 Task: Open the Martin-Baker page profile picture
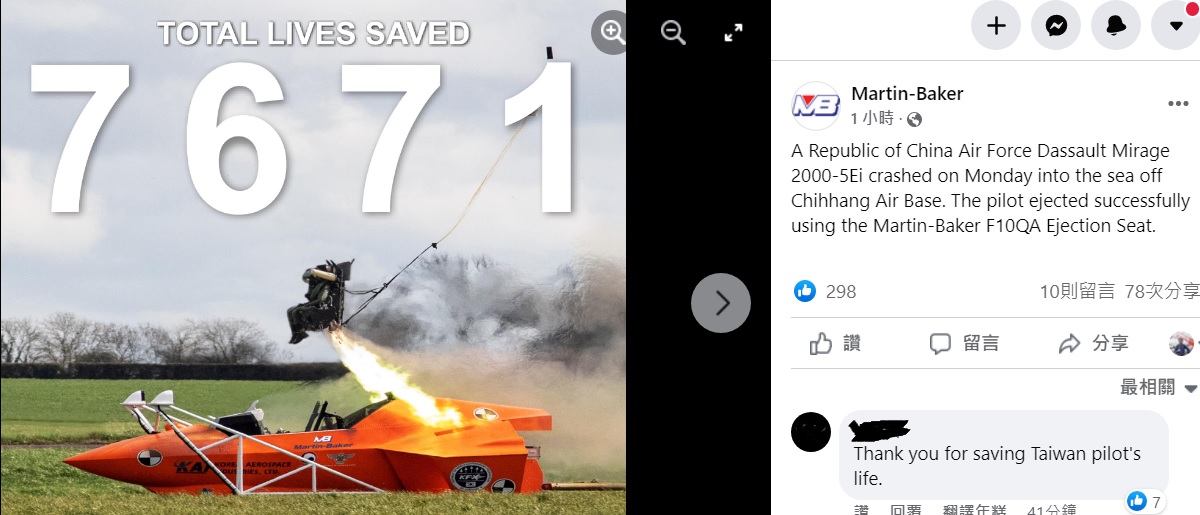click(x=816, y=106)
